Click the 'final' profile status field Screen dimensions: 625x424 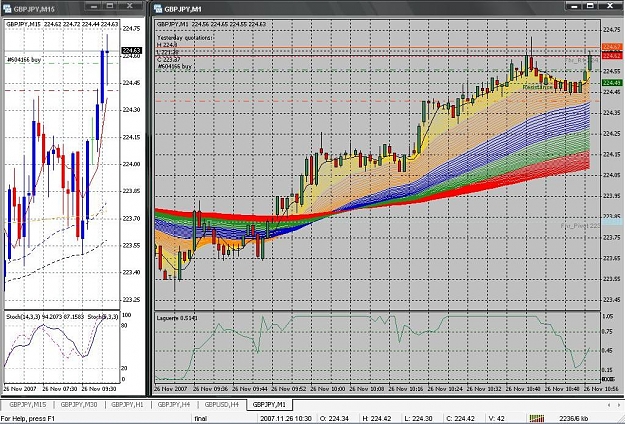tap(200, 419)
